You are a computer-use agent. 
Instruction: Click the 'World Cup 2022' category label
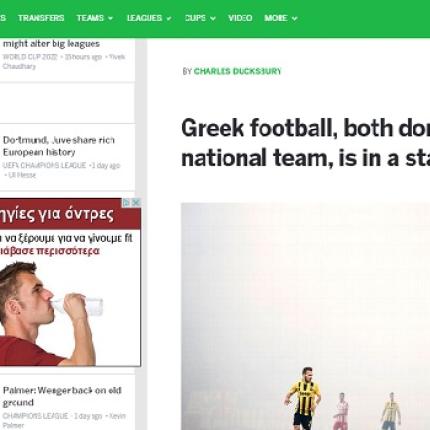30,57
